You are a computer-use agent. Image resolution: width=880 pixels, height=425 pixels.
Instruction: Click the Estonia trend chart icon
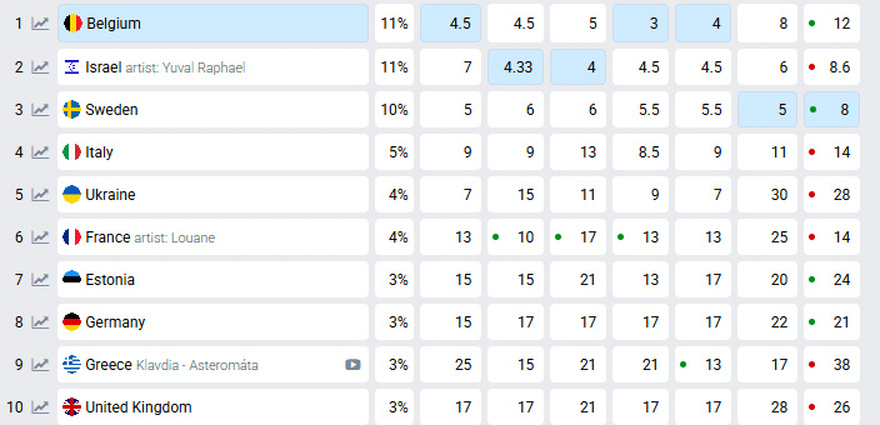40,280
